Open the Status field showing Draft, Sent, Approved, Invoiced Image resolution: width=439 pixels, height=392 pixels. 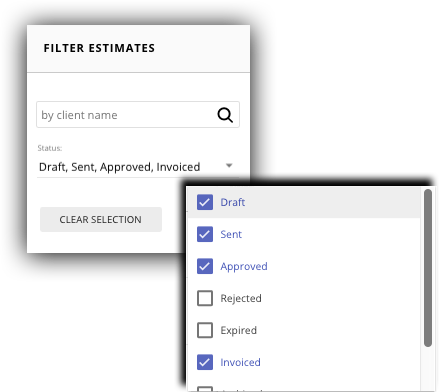pos(138,167)
